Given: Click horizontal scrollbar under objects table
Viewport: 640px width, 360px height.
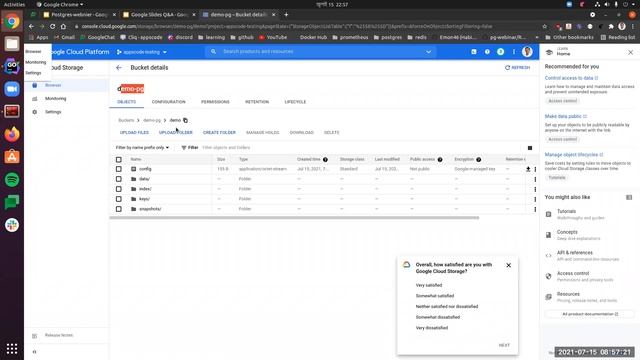Looking at the screenshot, I should 294,218.
